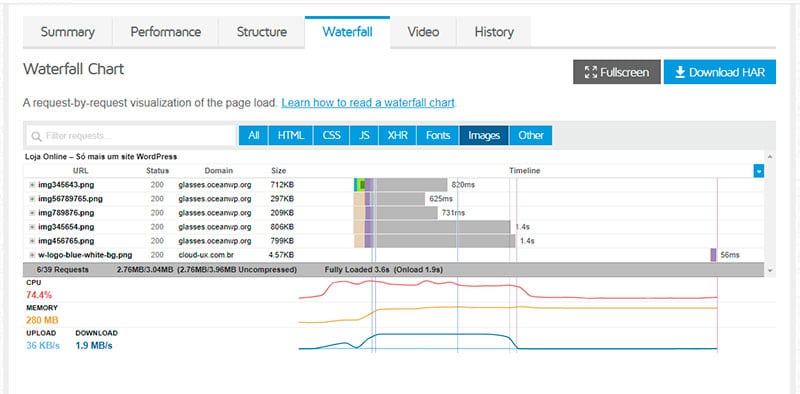Click the Timeline column header
800x394 pixels.
point(524,171)
